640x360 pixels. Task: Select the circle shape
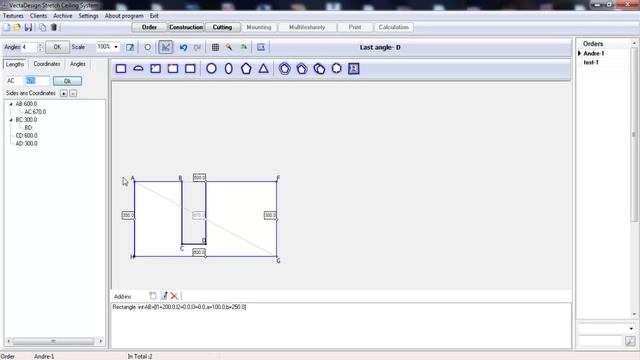pyautogui.click(x=211, y=69)
